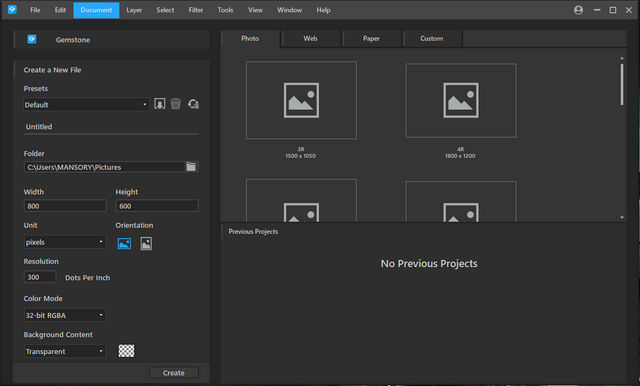Viewport: 640px width, 386px height.
Task: Open the Presets Default dropdown
Action: coord(86,104)
